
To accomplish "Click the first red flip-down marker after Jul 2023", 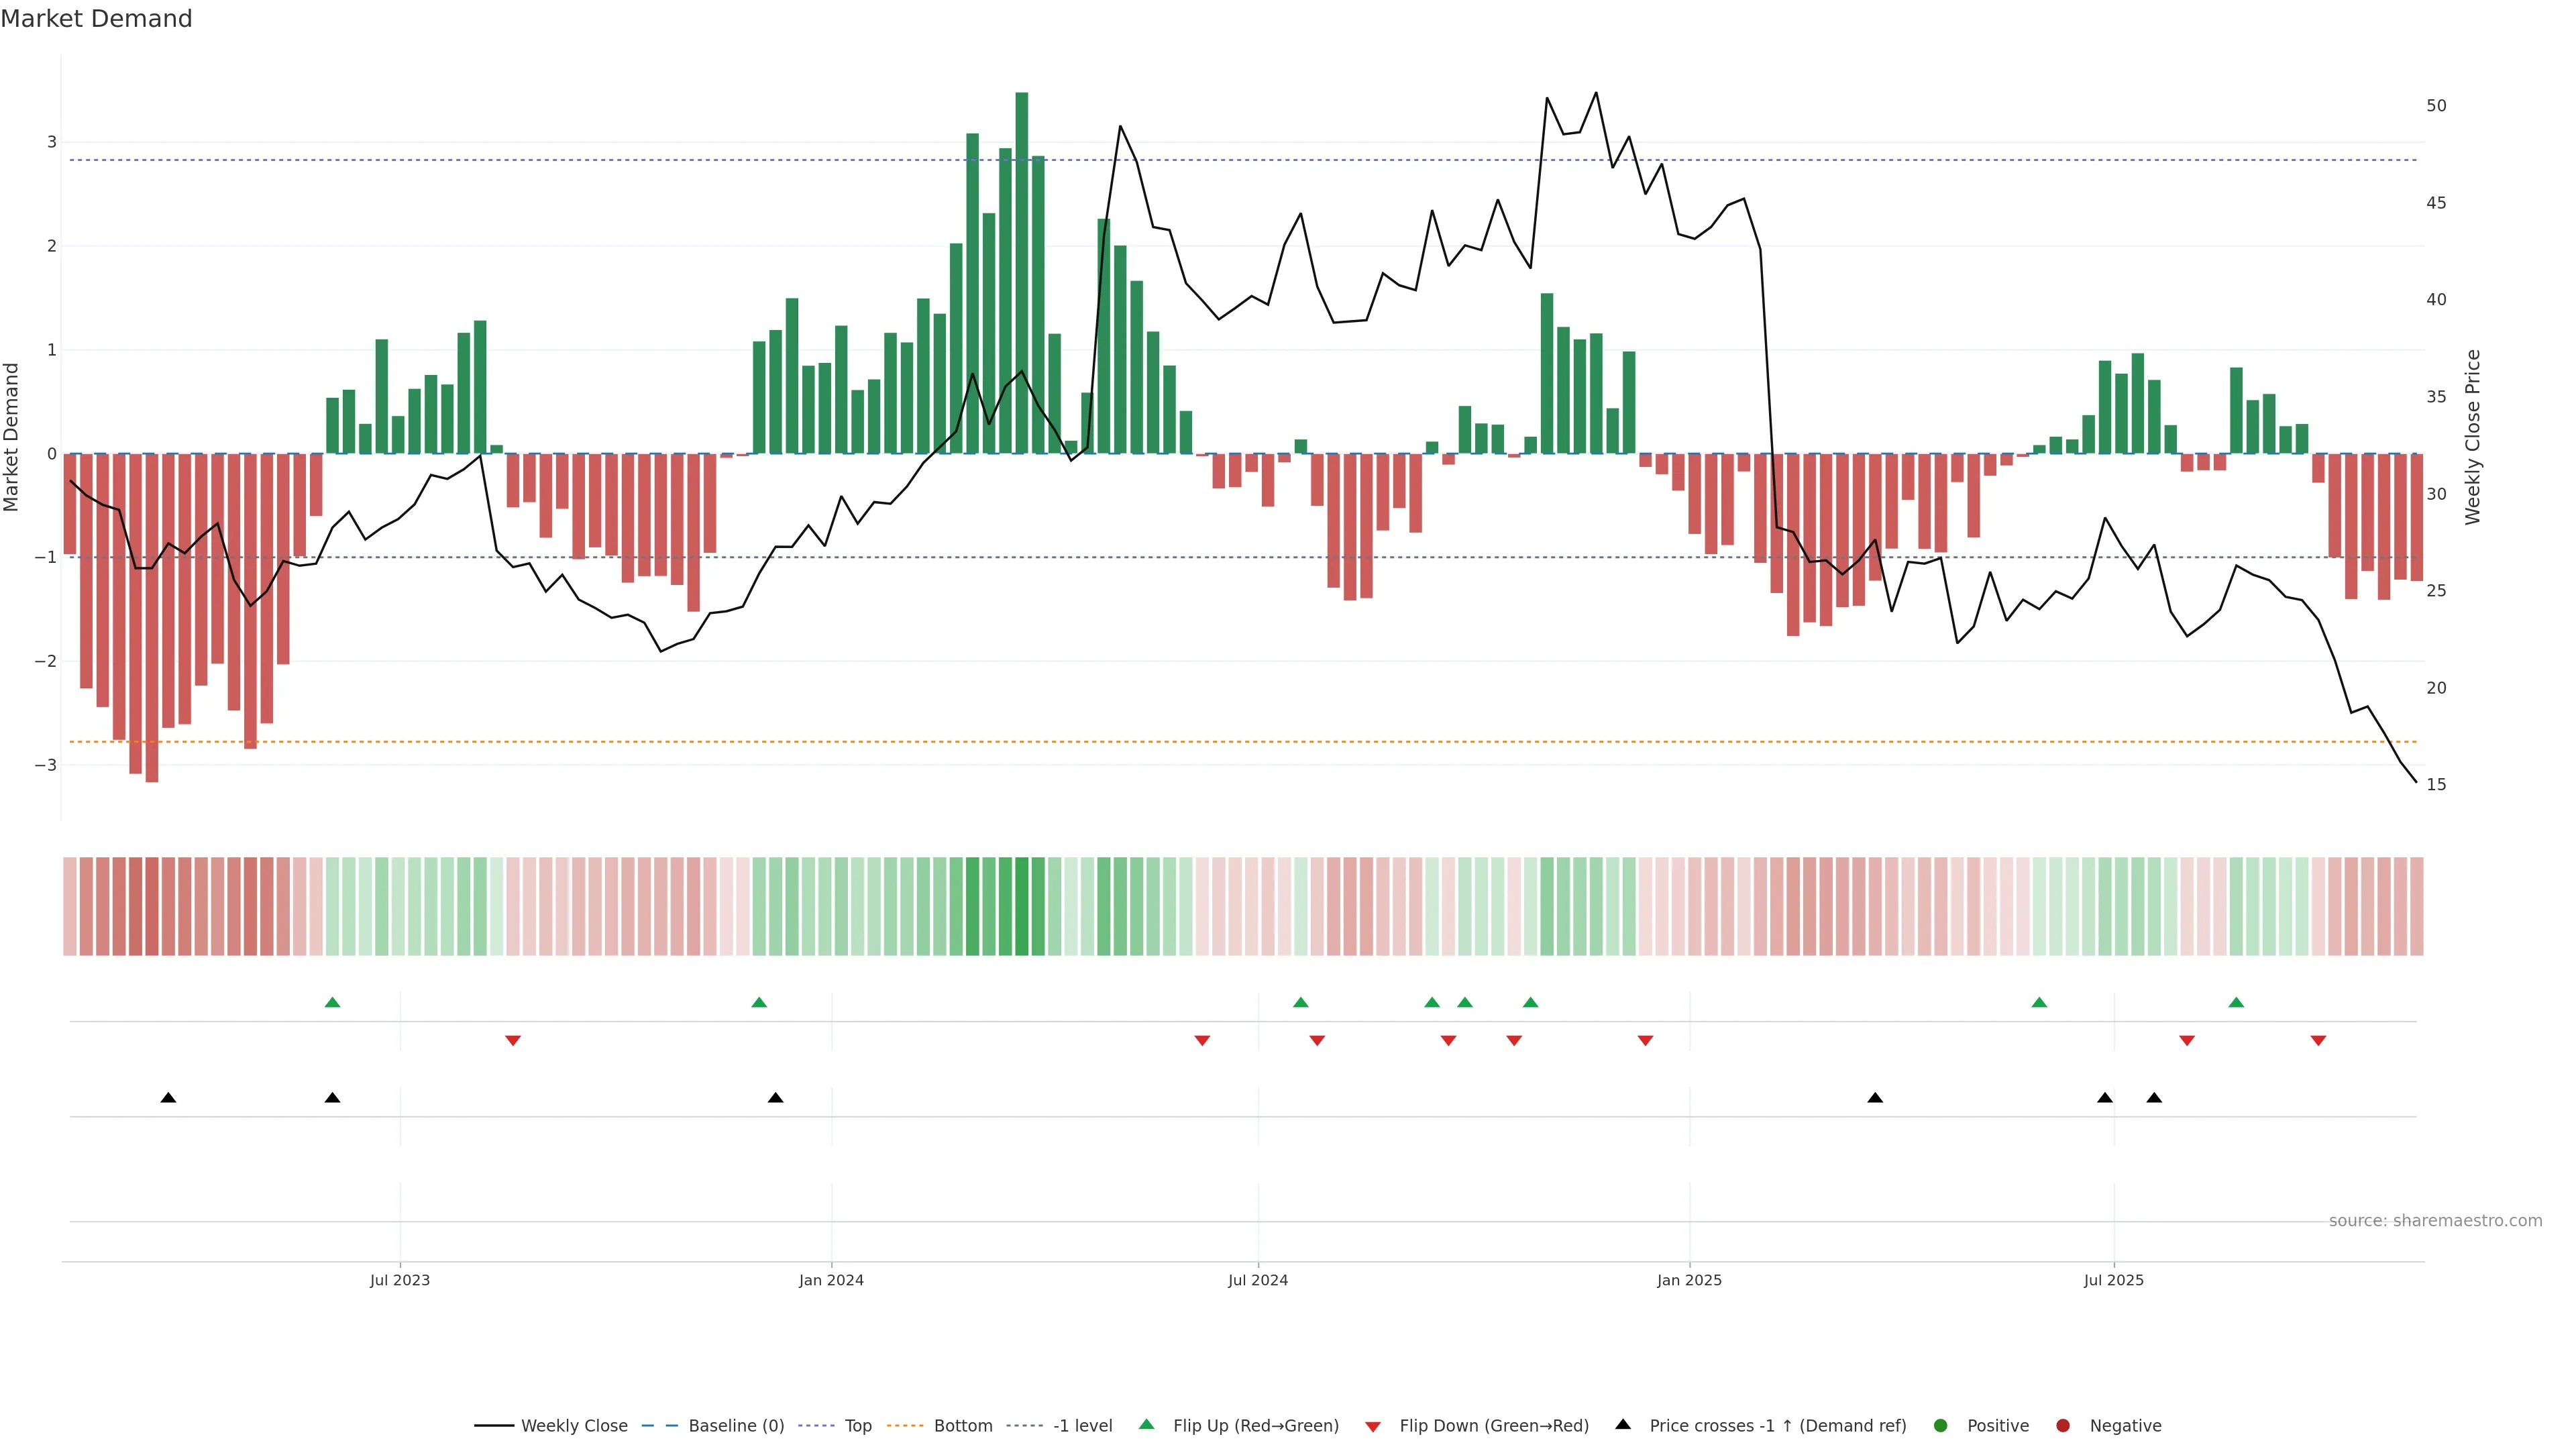I will [x=513, y=1041].
